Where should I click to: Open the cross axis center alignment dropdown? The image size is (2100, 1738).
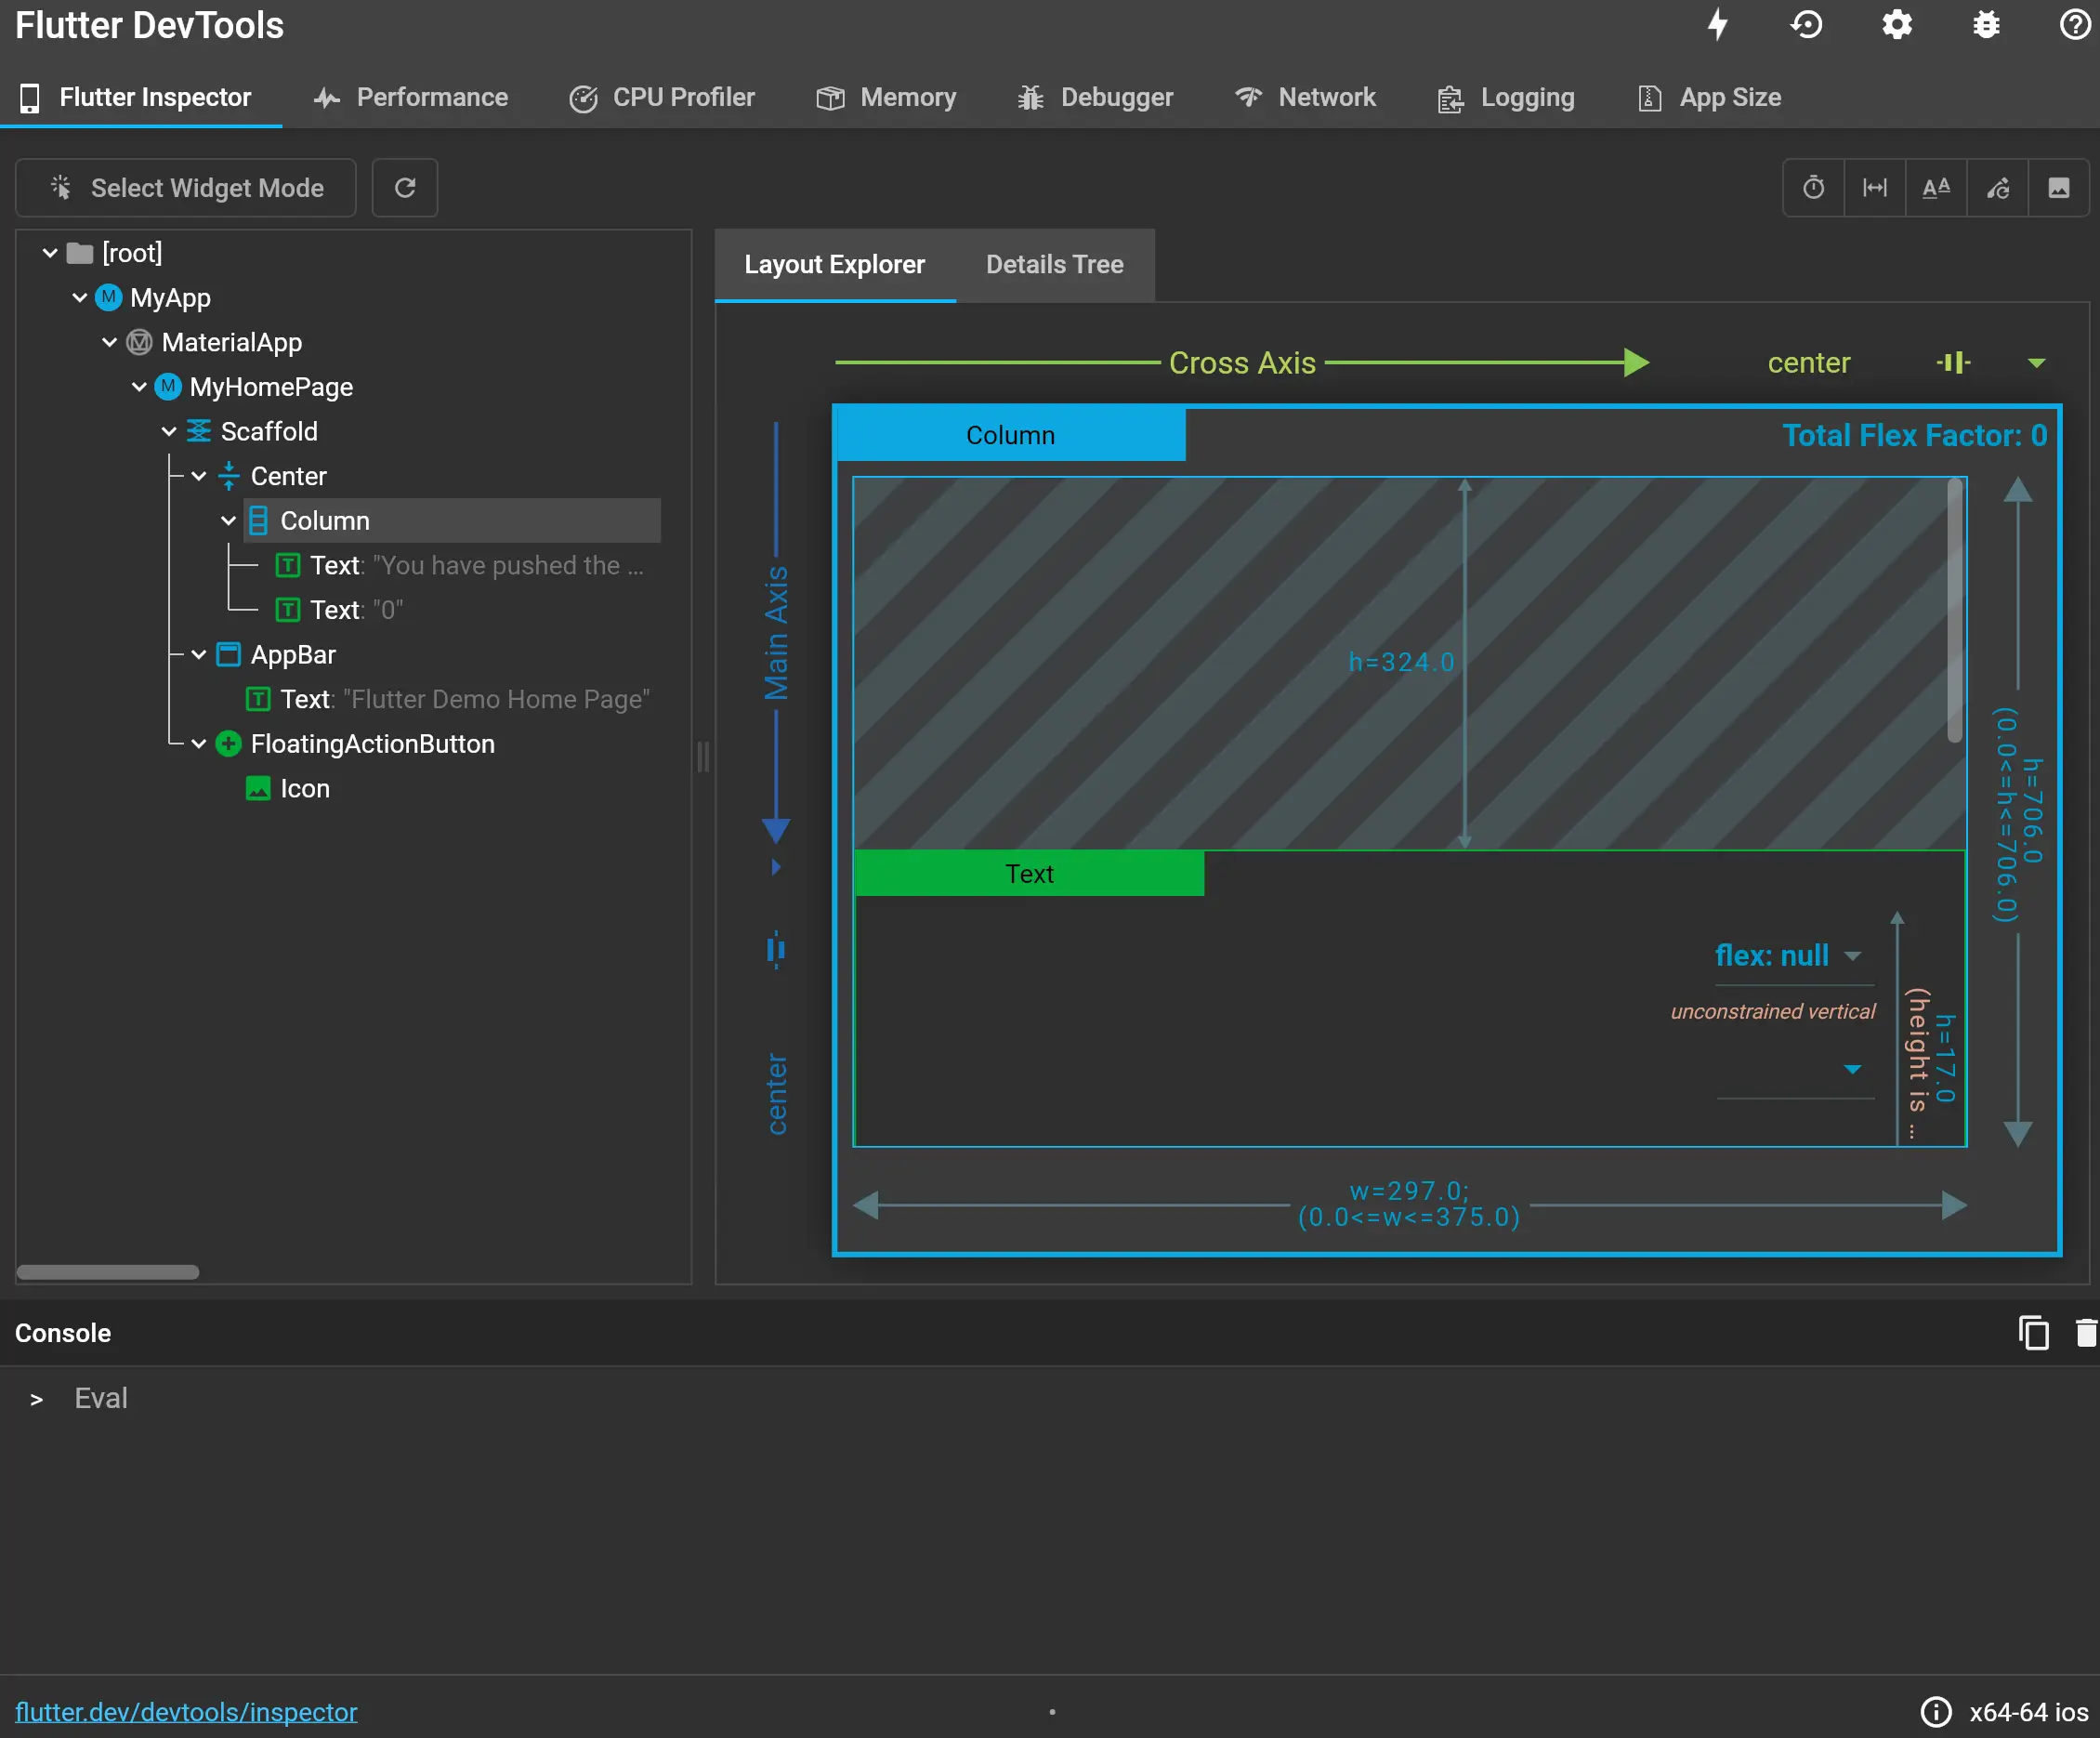click(x=2036, y=363)
